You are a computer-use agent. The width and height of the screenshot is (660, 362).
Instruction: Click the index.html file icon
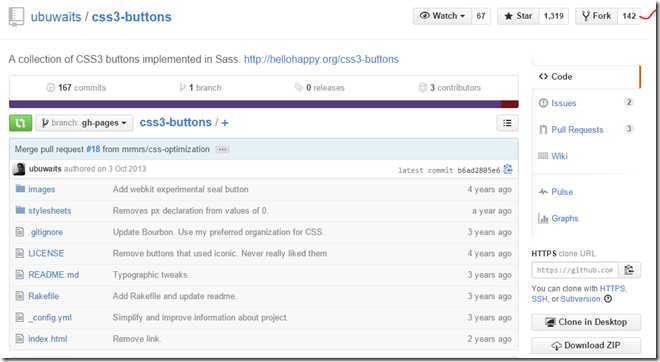[x=20, y=338]
